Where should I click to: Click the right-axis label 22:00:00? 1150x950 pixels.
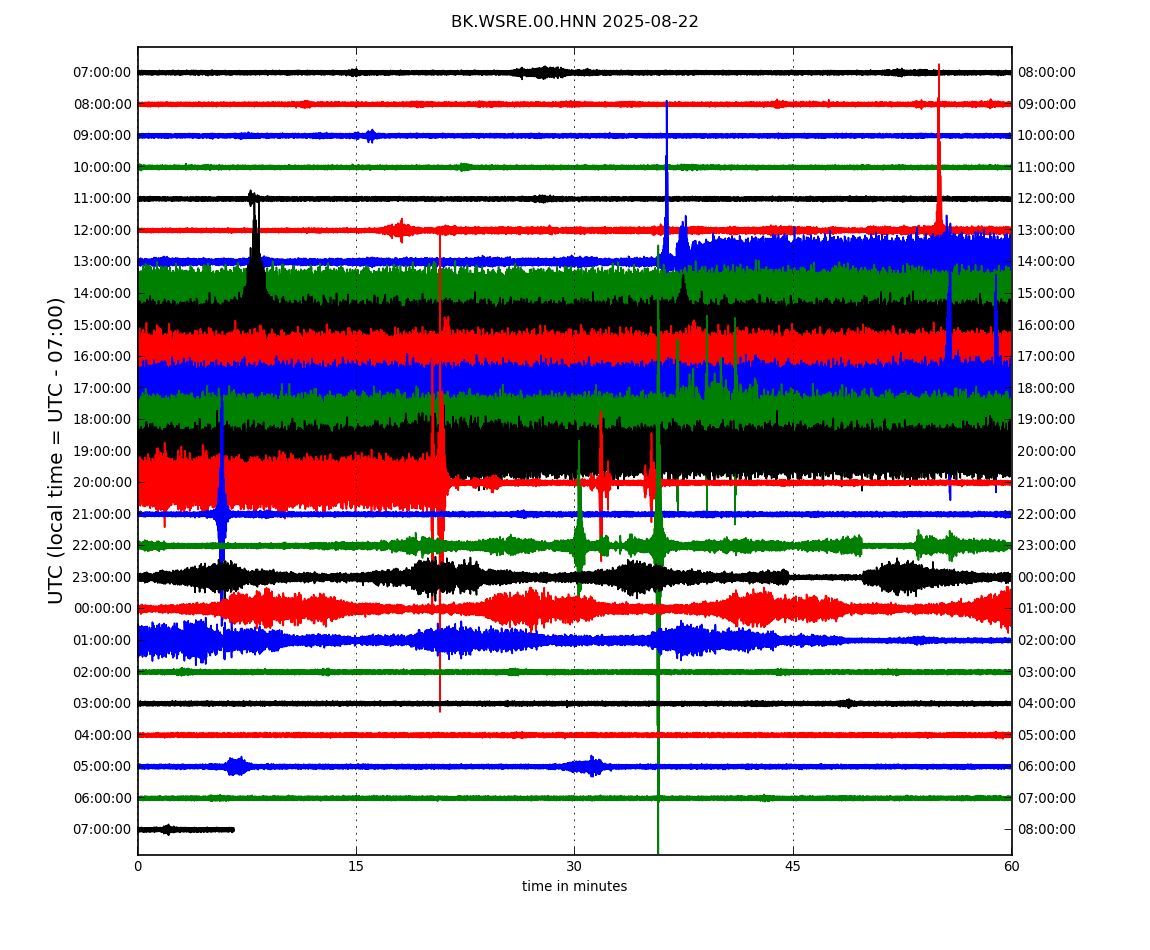[1047, 514]
